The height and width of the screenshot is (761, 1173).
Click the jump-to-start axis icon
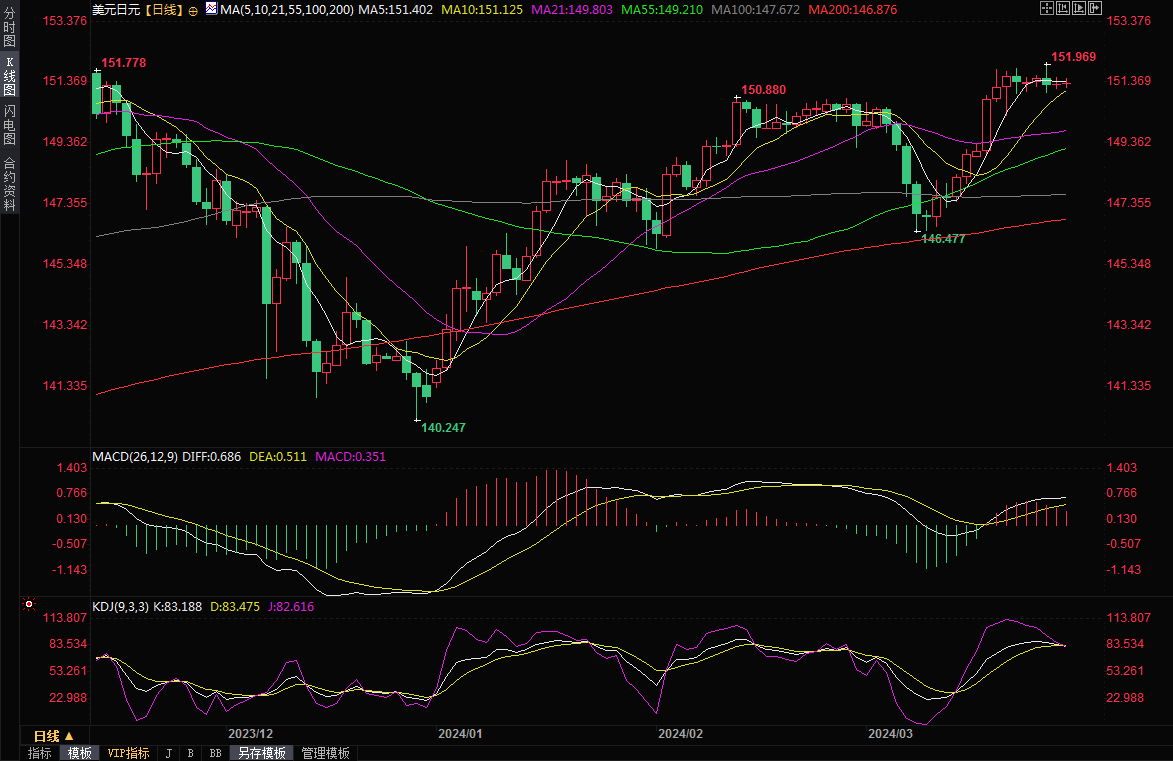pos(1063,8)
